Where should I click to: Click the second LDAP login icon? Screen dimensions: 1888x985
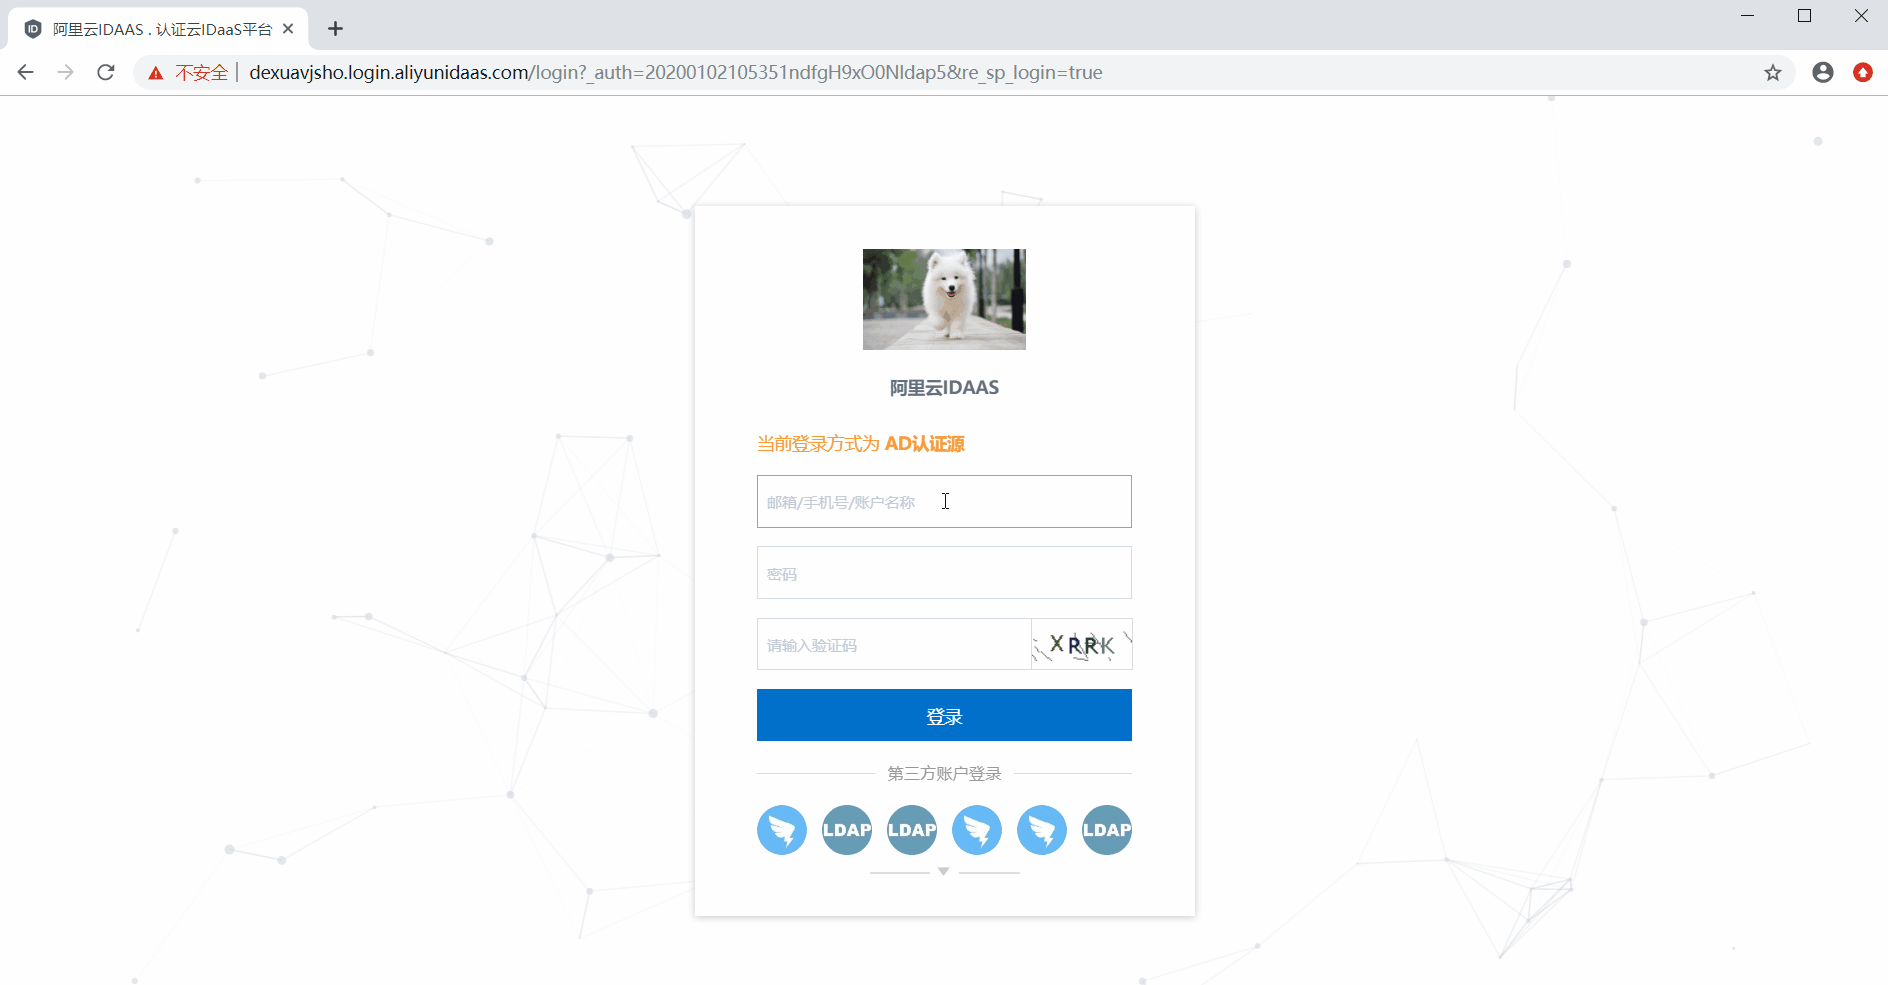coord(912,830)
